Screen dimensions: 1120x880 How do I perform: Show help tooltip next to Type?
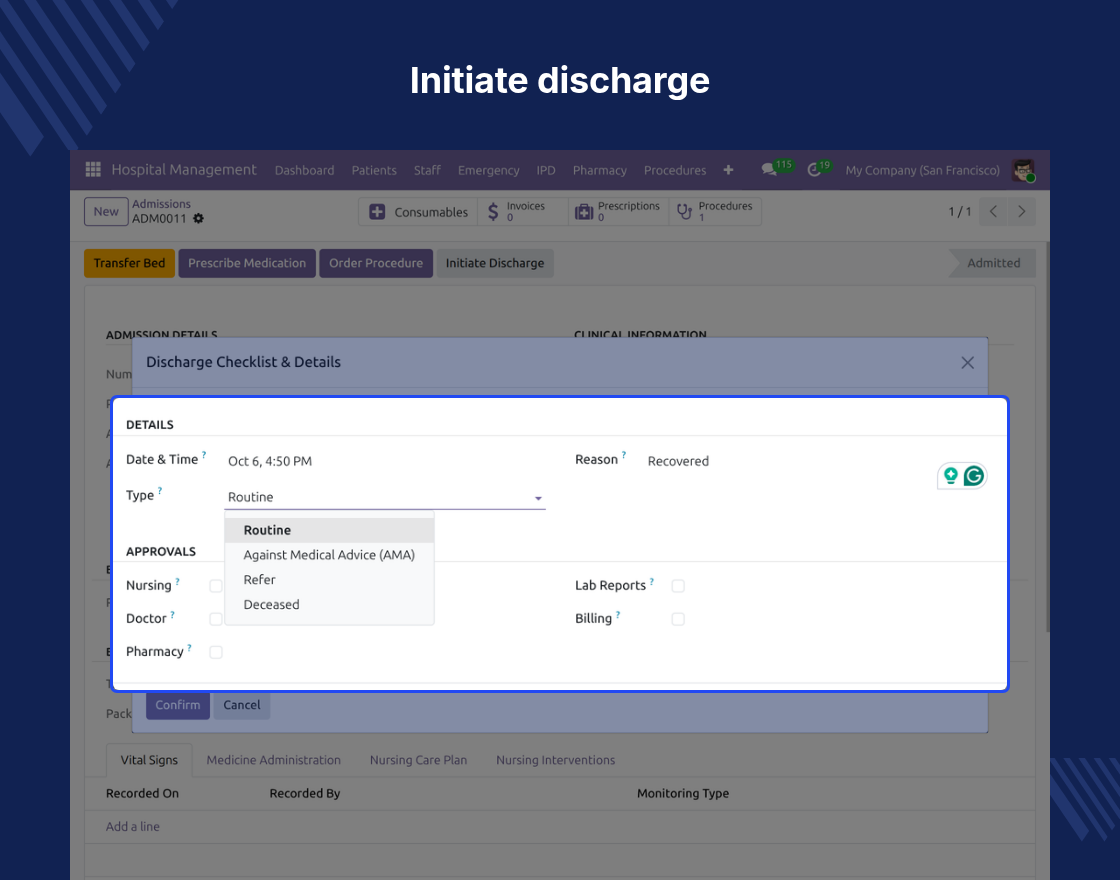point(159,490)
